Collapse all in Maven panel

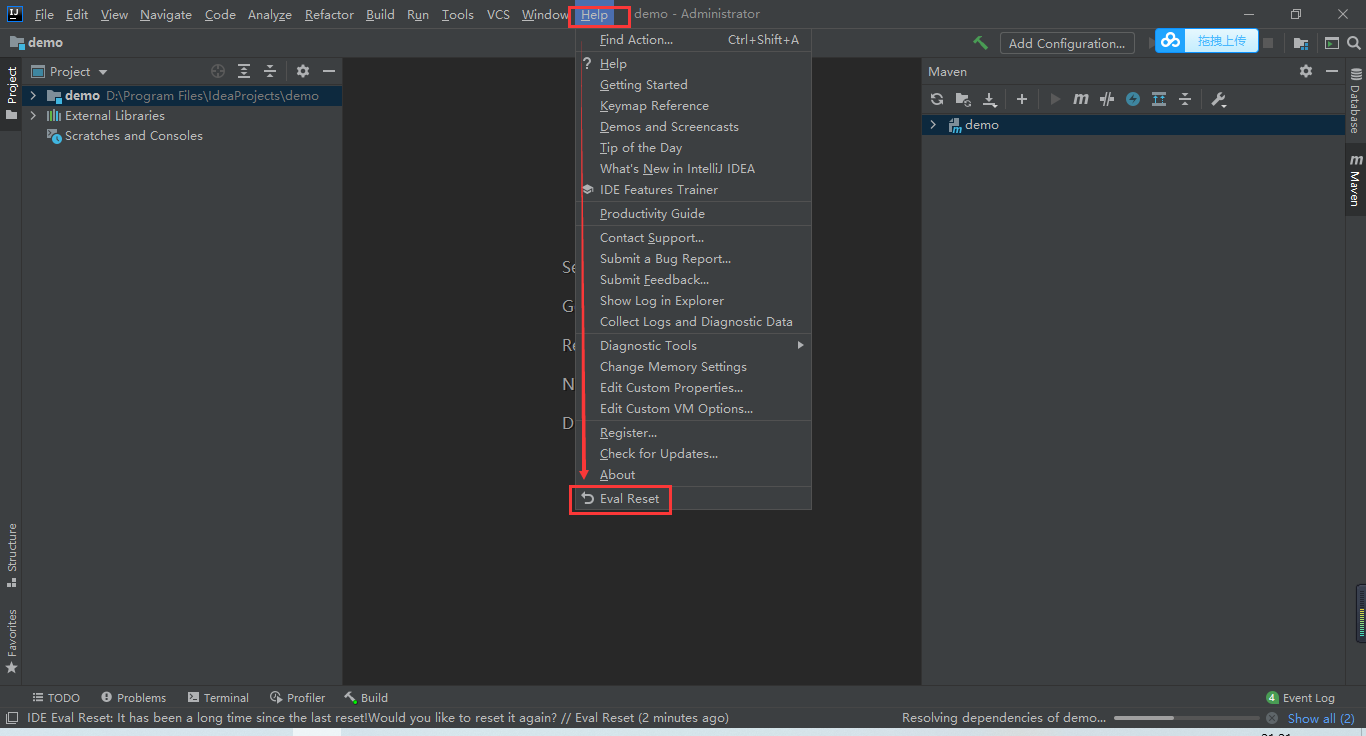tap(1185, 99)
